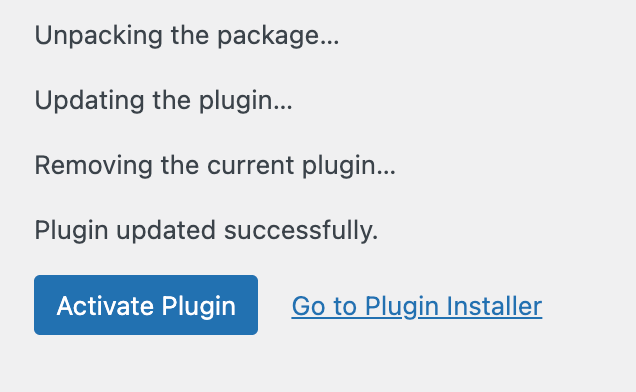Select the blue Activate Plugin button
Viewport: 636px width, 392px height.
(146, 305)
